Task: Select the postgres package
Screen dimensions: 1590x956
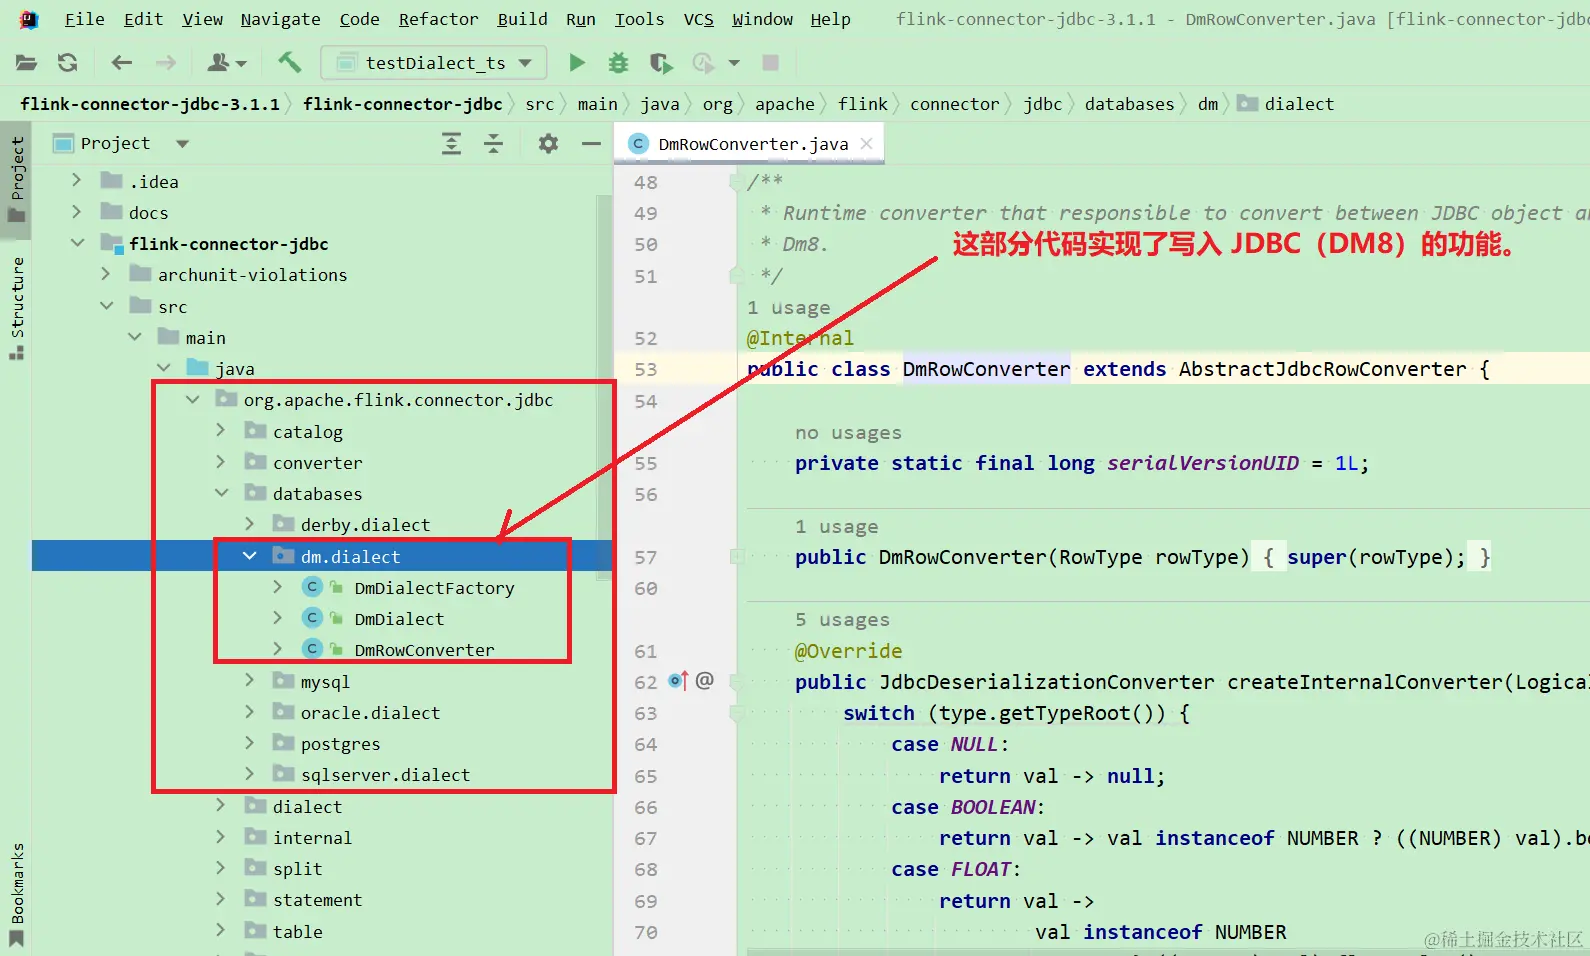Action: pyautogui.click(x=341, y=744)
